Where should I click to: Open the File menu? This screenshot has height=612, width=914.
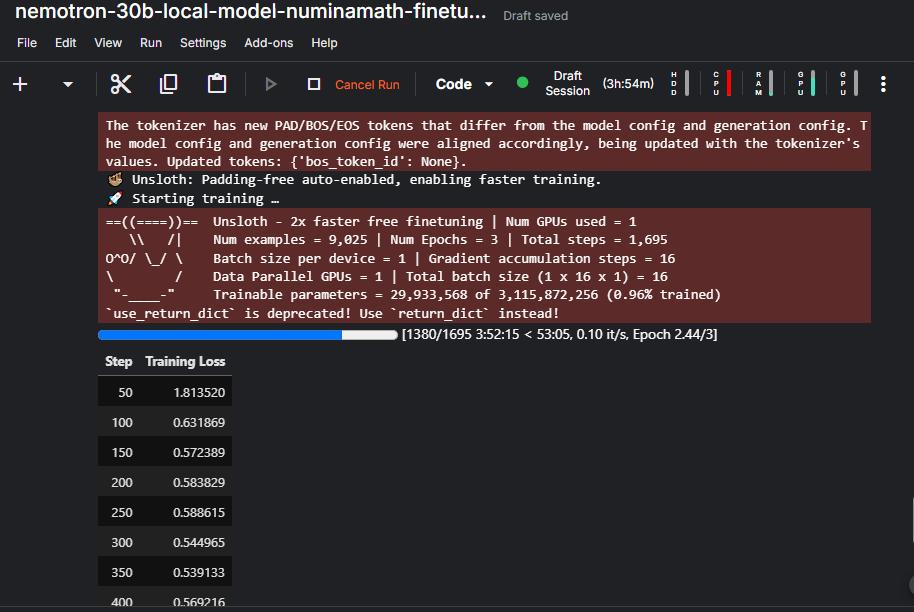27,43
